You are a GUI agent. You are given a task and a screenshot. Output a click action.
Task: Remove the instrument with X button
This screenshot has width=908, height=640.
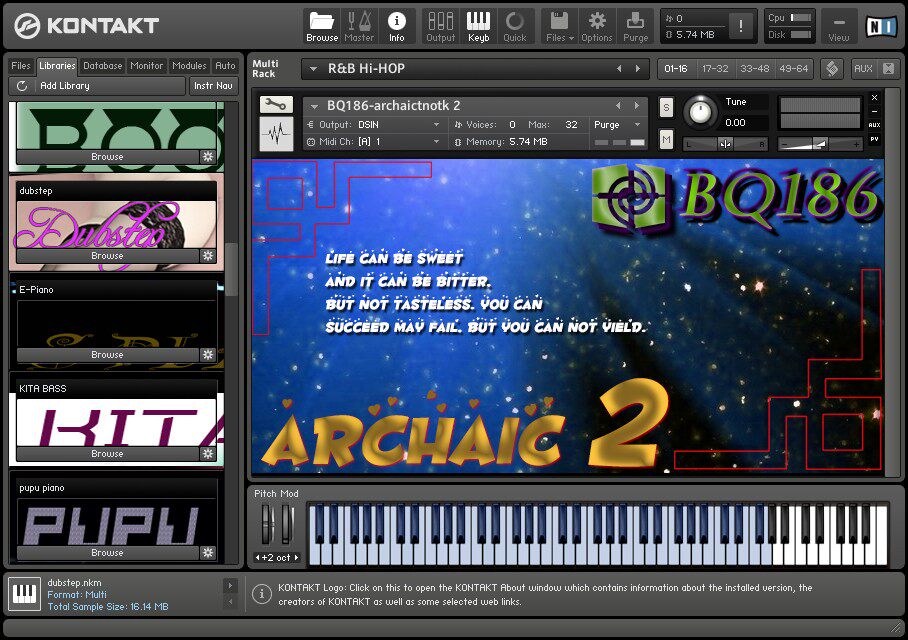tap(874, 97)
